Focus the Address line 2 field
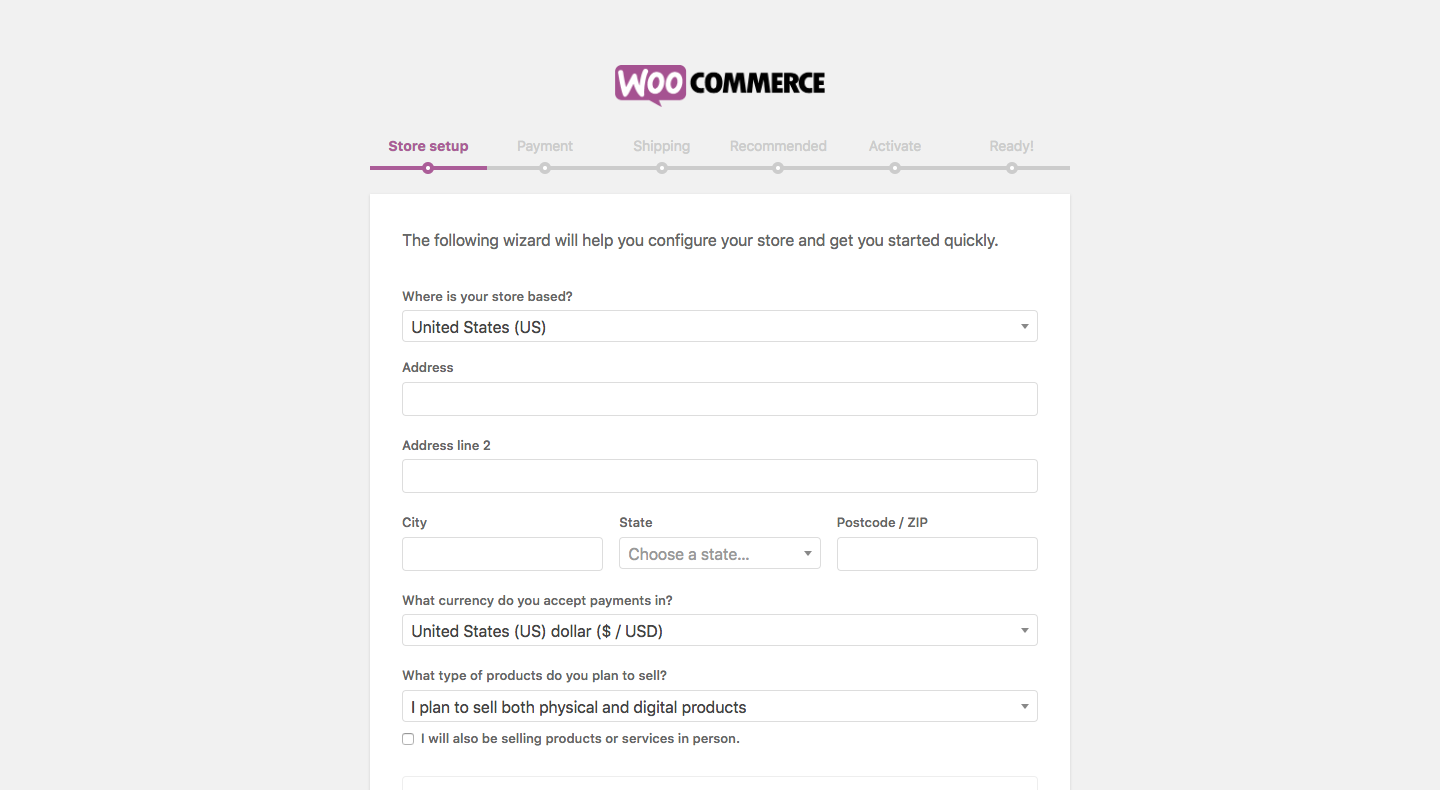Viewport: 1440px width, 790px height. coord(720,476)
